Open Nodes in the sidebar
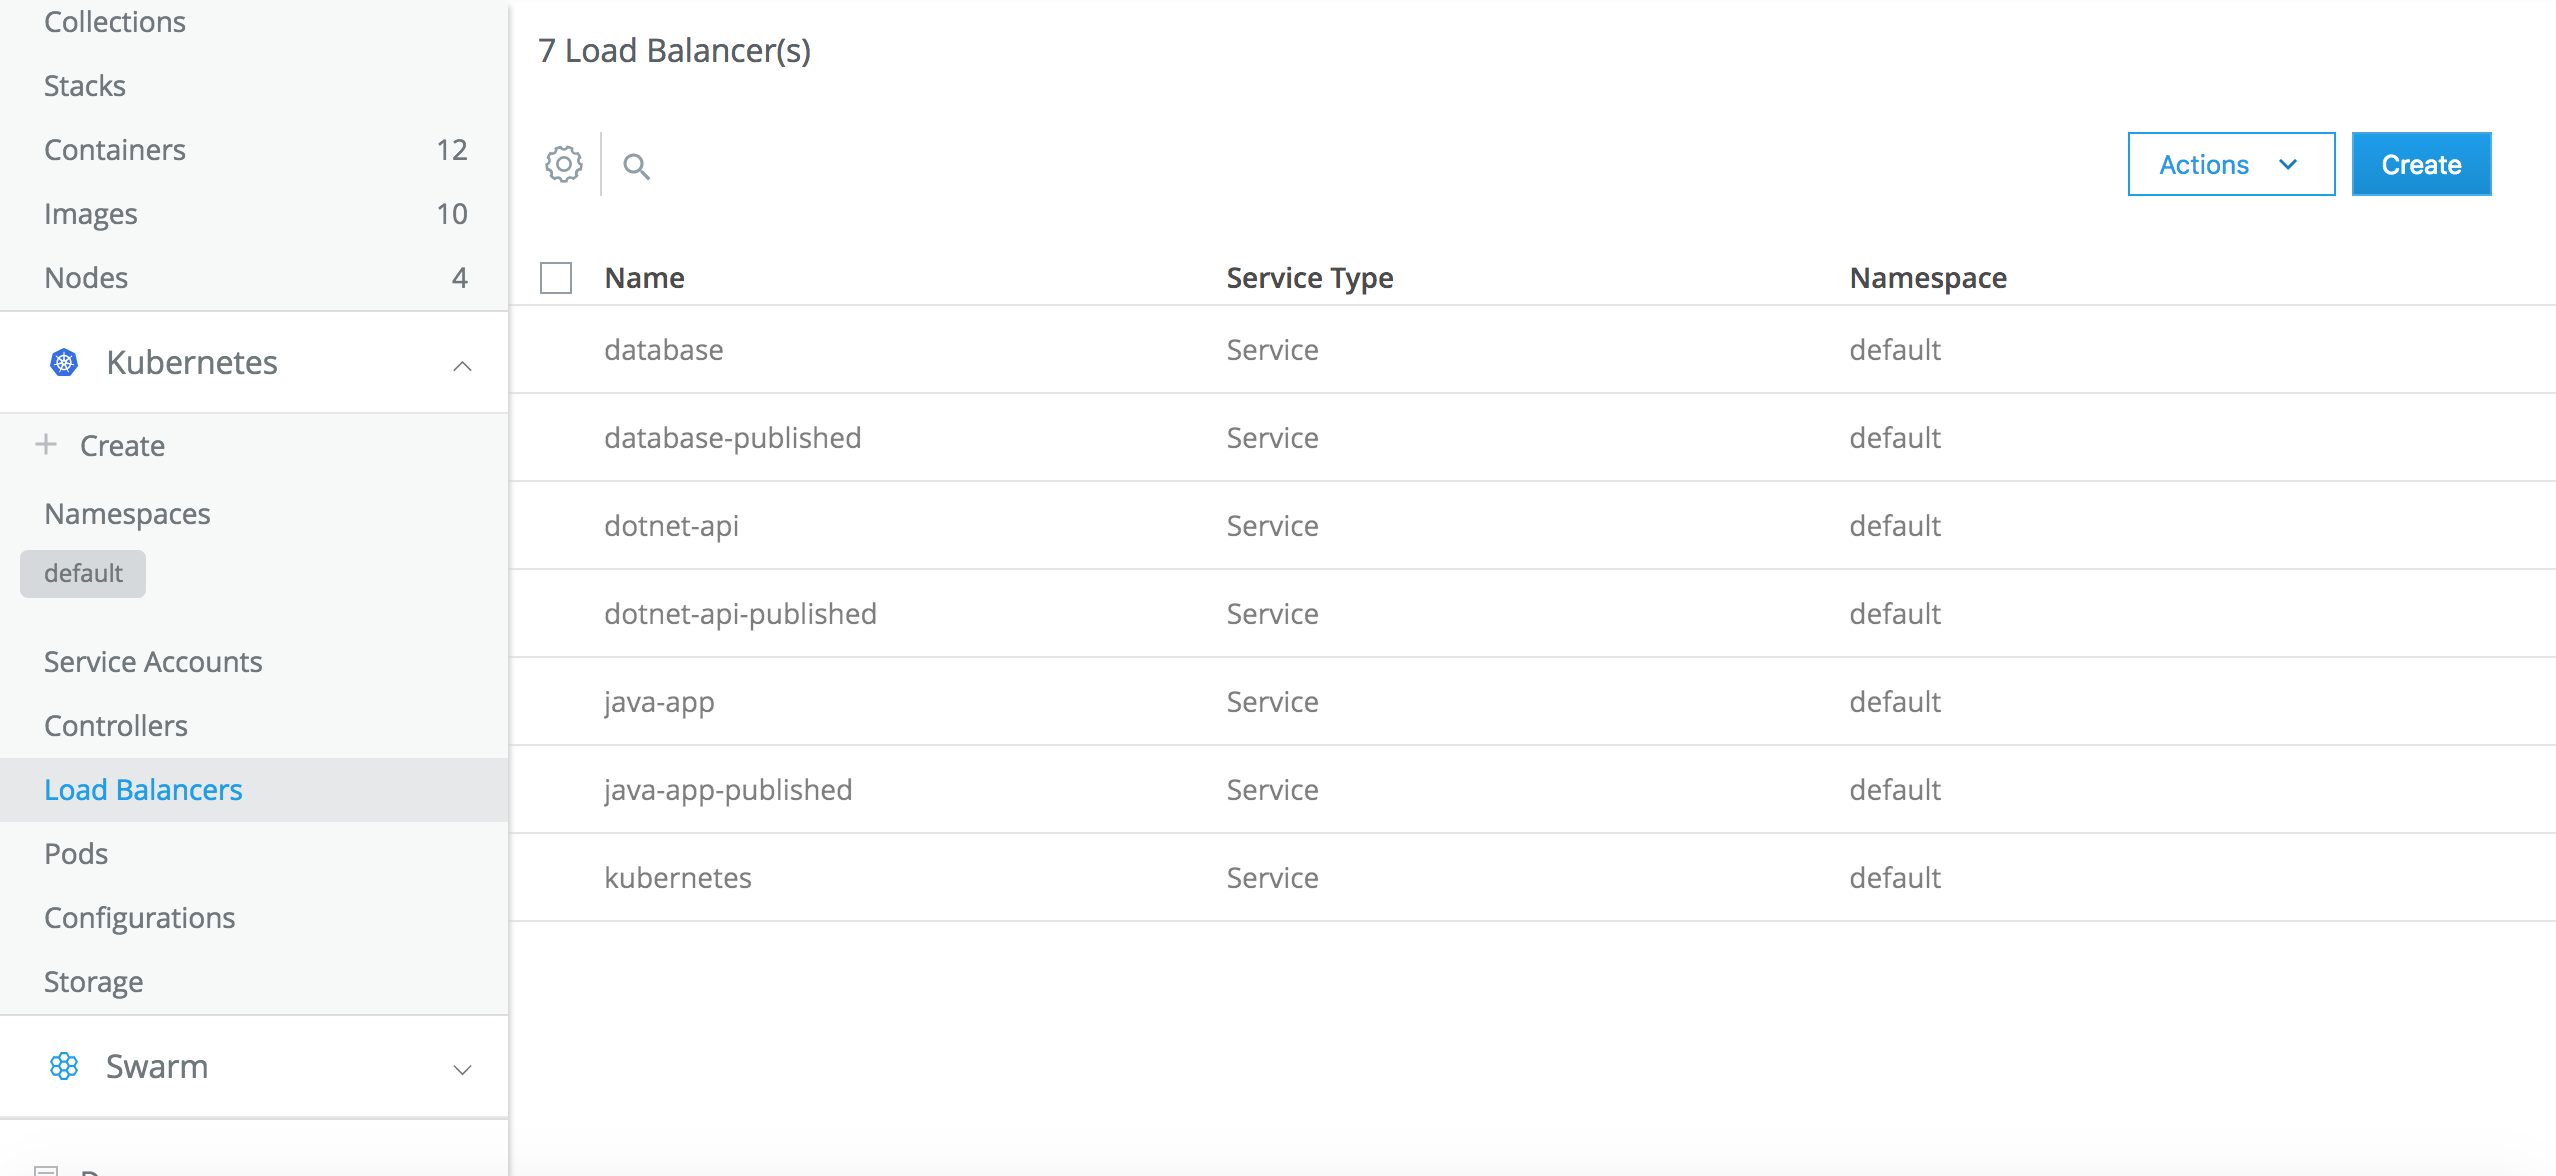2556x1176 pixels. coord(86,278)
